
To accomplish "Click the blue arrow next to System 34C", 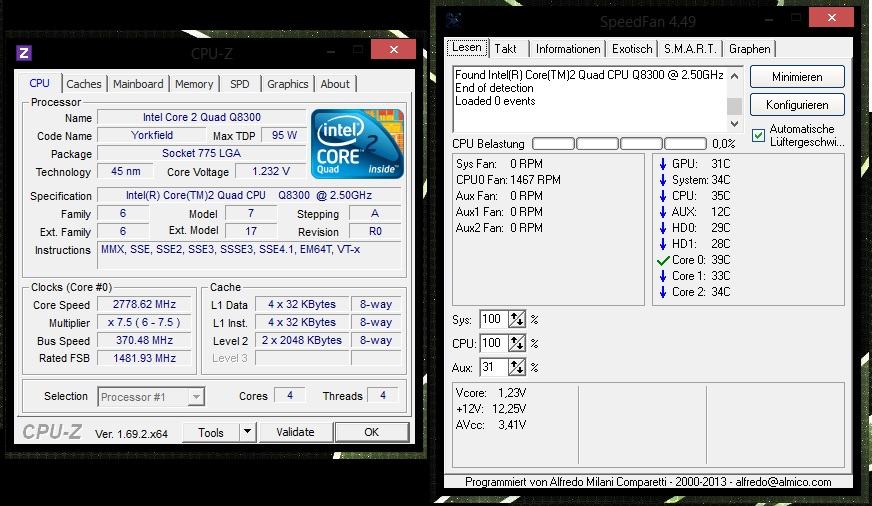I will [663, 180].
